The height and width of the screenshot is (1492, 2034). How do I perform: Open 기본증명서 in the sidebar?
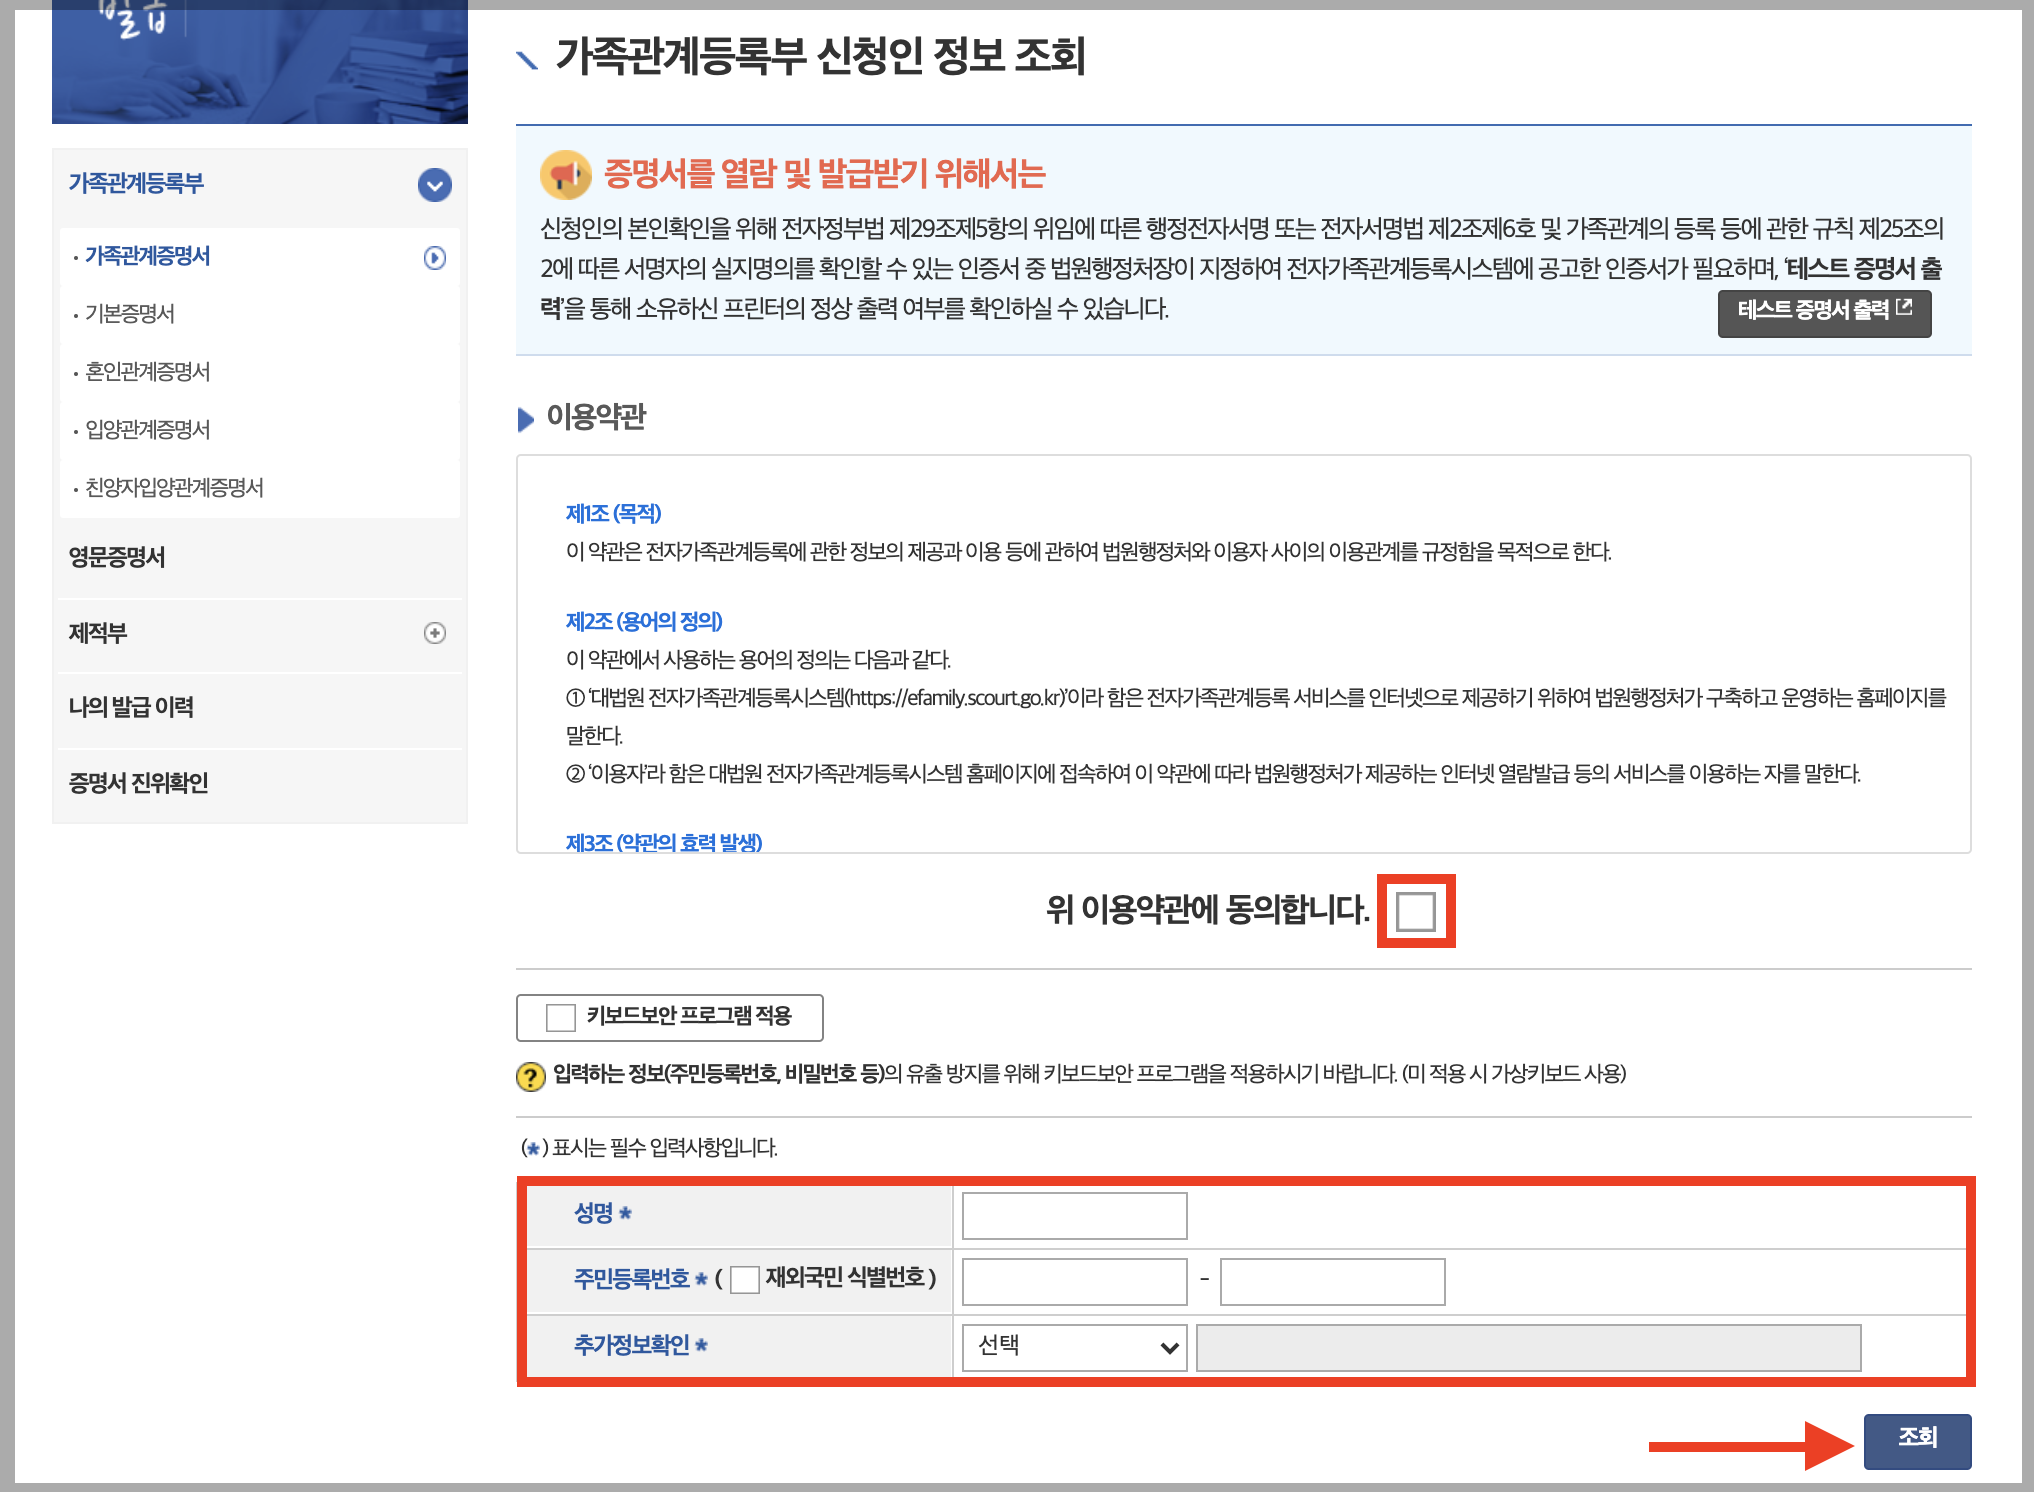[x=130, y=314]
